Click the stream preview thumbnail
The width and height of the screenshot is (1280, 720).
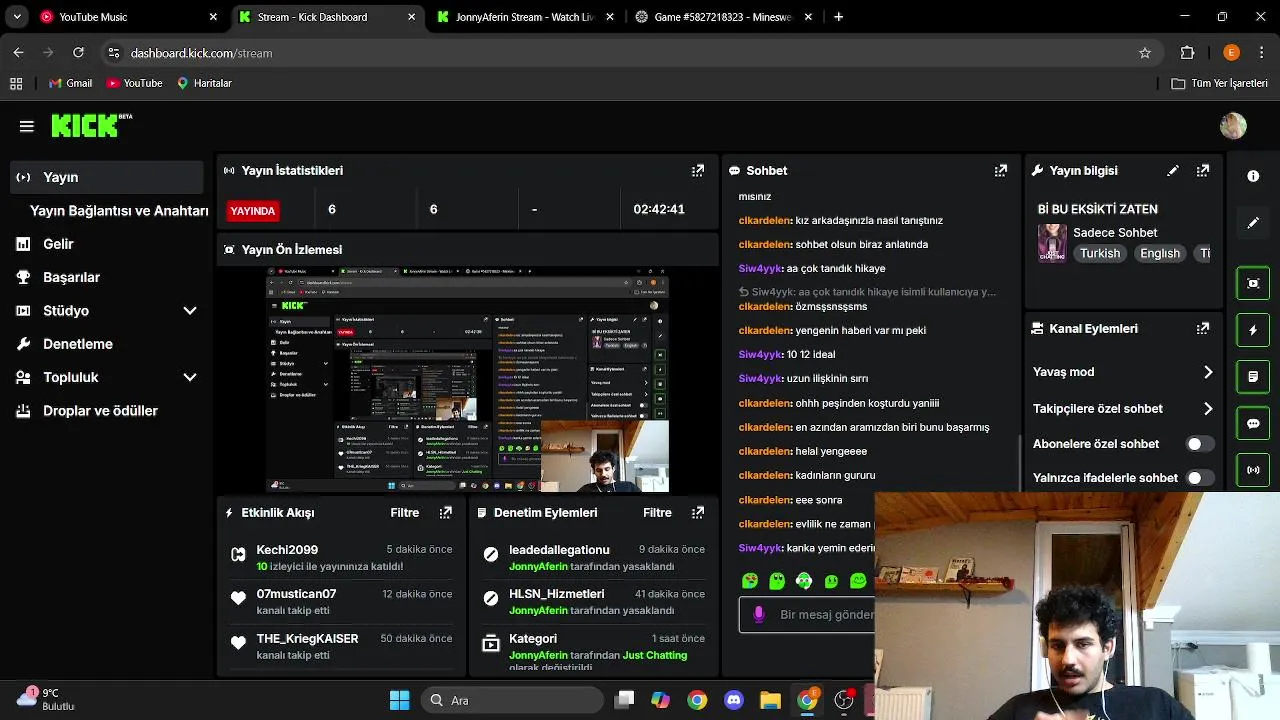point(467,380)
